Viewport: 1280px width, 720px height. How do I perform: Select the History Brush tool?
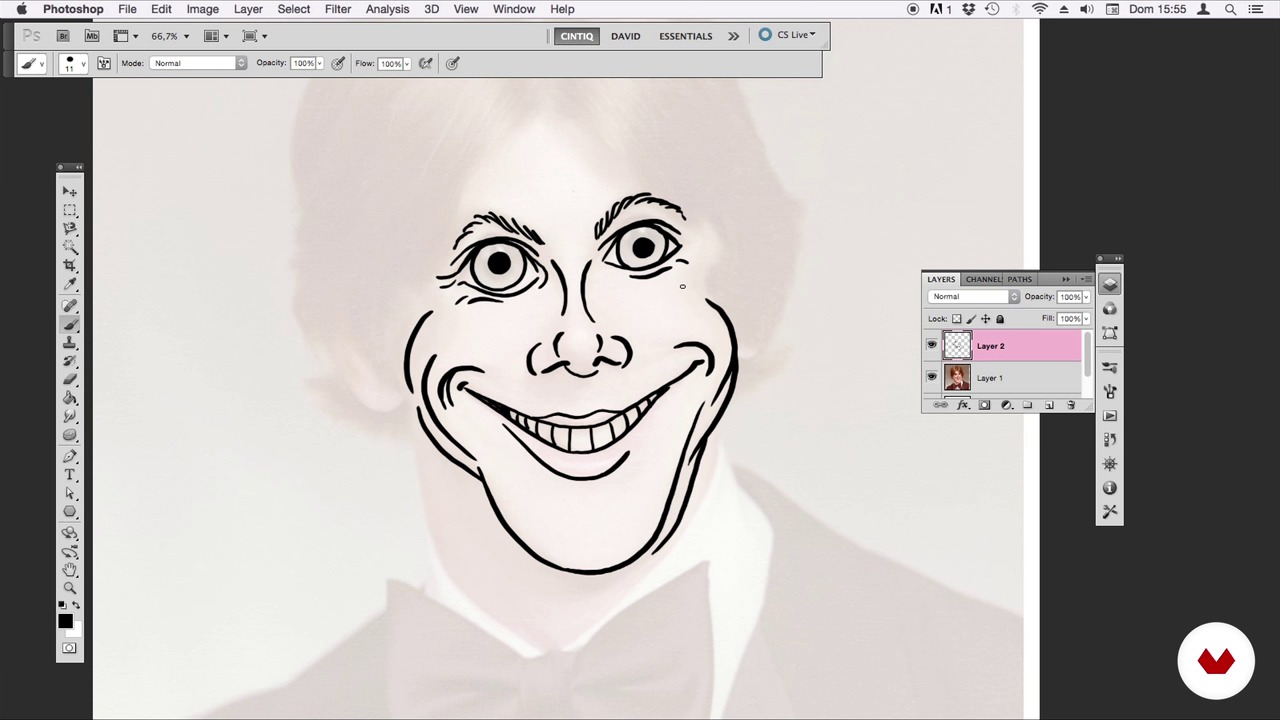[70, 361]
